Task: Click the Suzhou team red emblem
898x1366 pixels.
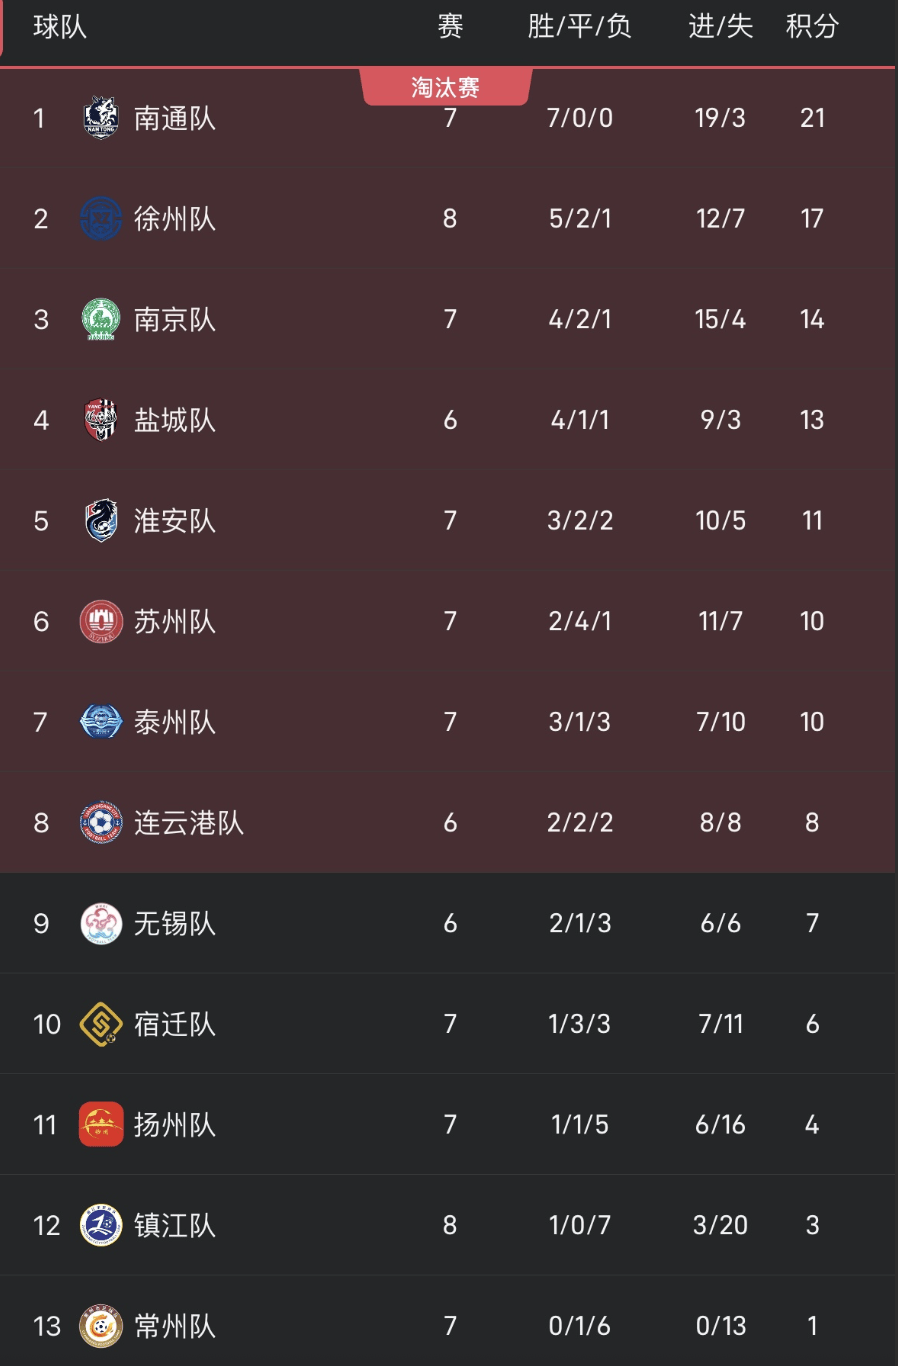Action: click(101, 622)
